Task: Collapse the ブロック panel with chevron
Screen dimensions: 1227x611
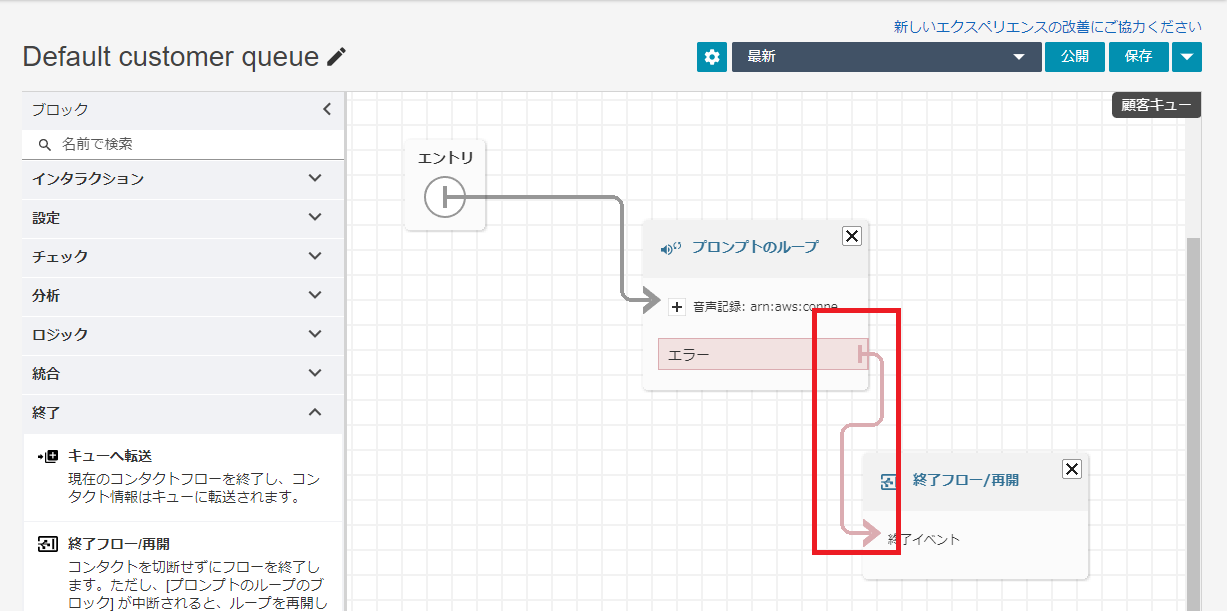Action: [x=327, y=110]
